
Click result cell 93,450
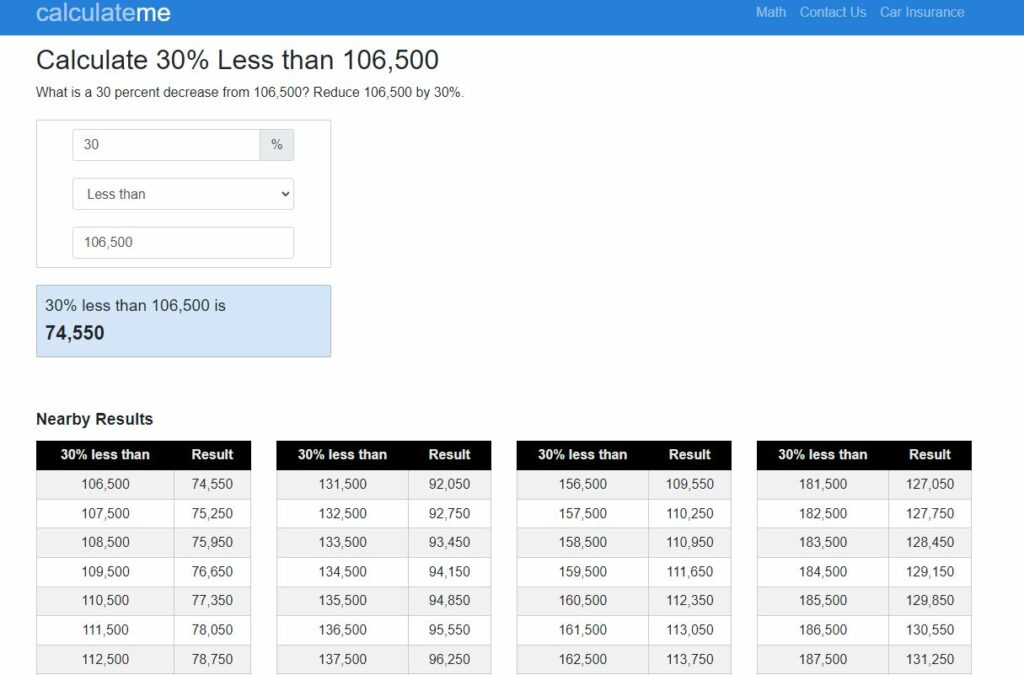(449, 542)
